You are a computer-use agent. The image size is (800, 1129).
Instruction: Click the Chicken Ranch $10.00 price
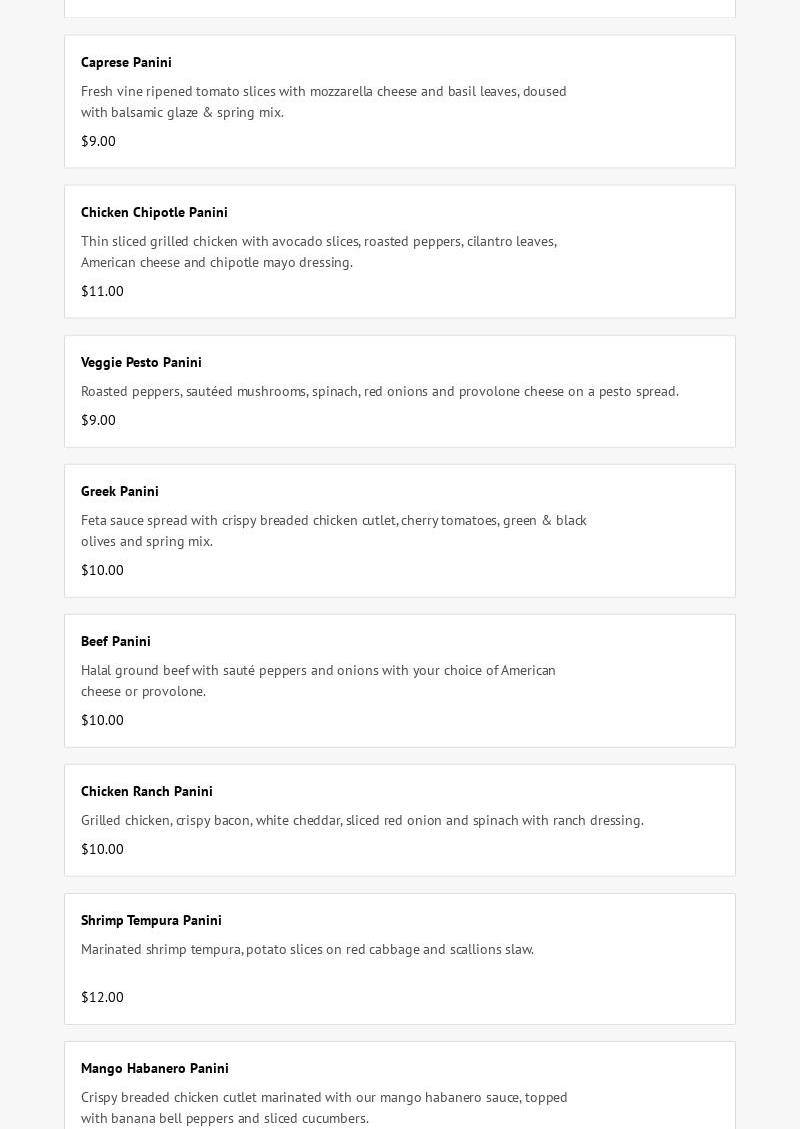point(102,849)
